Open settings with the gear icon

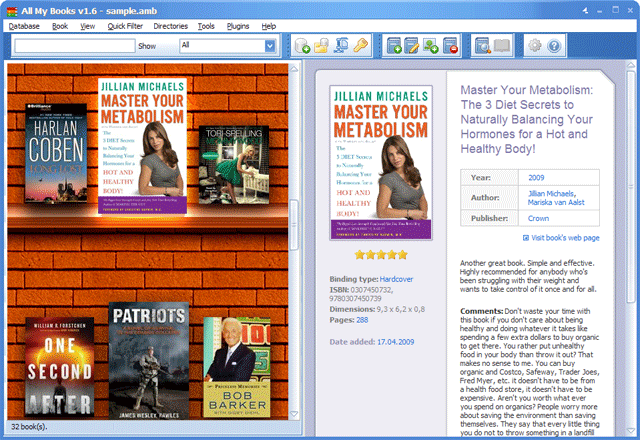[535, 46]
